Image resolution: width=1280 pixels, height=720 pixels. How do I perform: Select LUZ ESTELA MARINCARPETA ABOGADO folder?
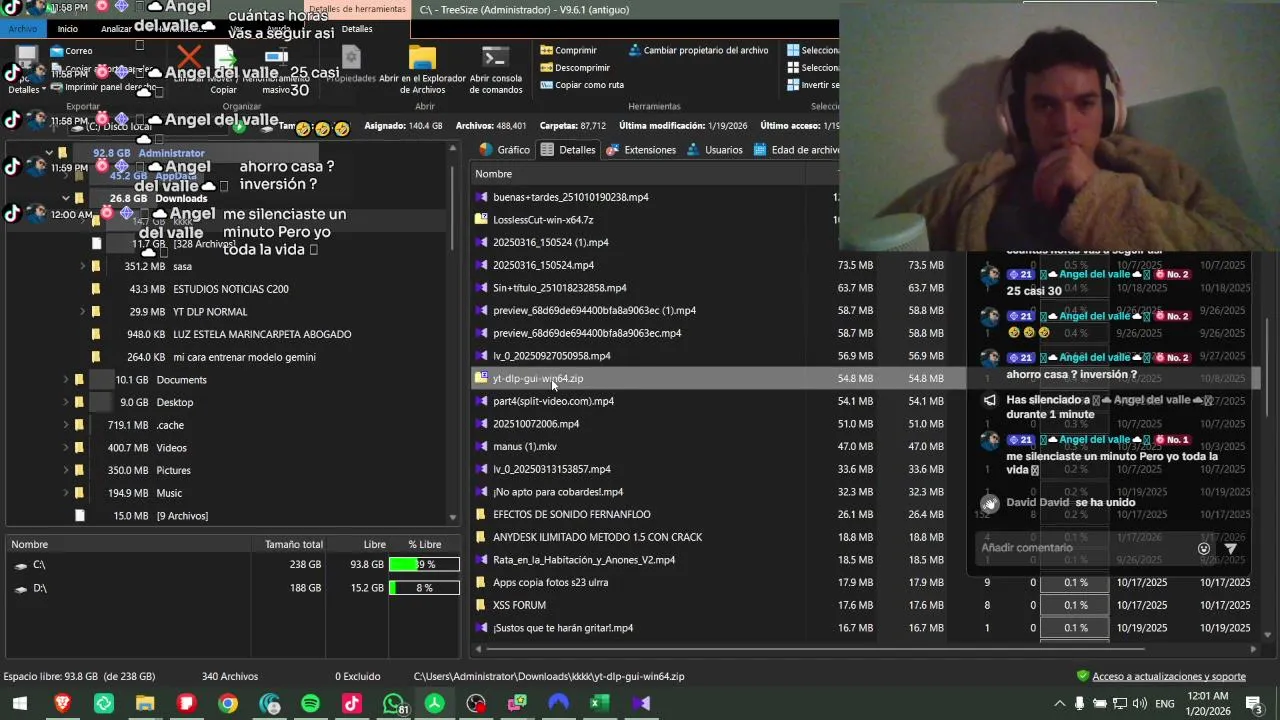coord(262,334)
